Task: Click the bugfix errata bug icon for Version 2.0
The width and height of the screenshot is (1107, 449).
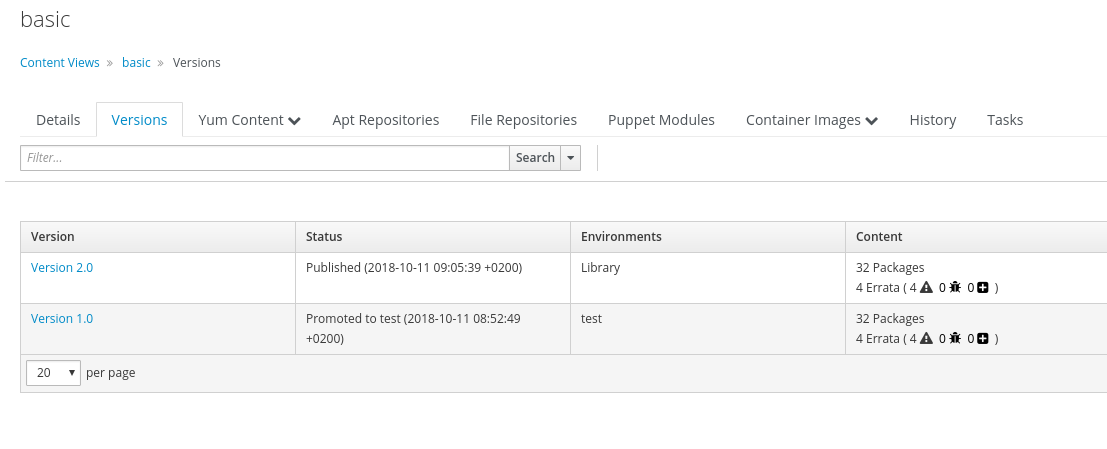Action: tap(955, 287)
